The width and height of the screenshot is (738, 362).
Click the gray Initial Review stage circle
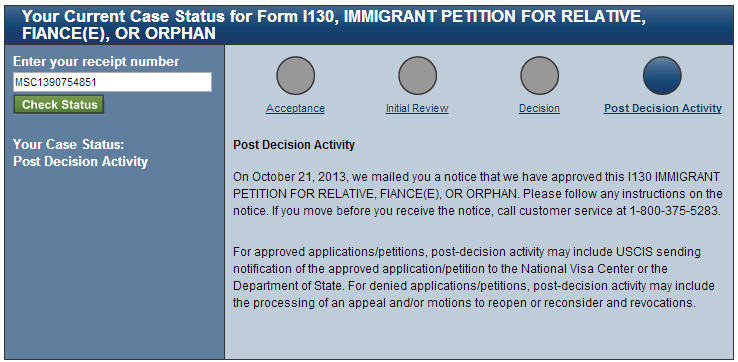417,75
